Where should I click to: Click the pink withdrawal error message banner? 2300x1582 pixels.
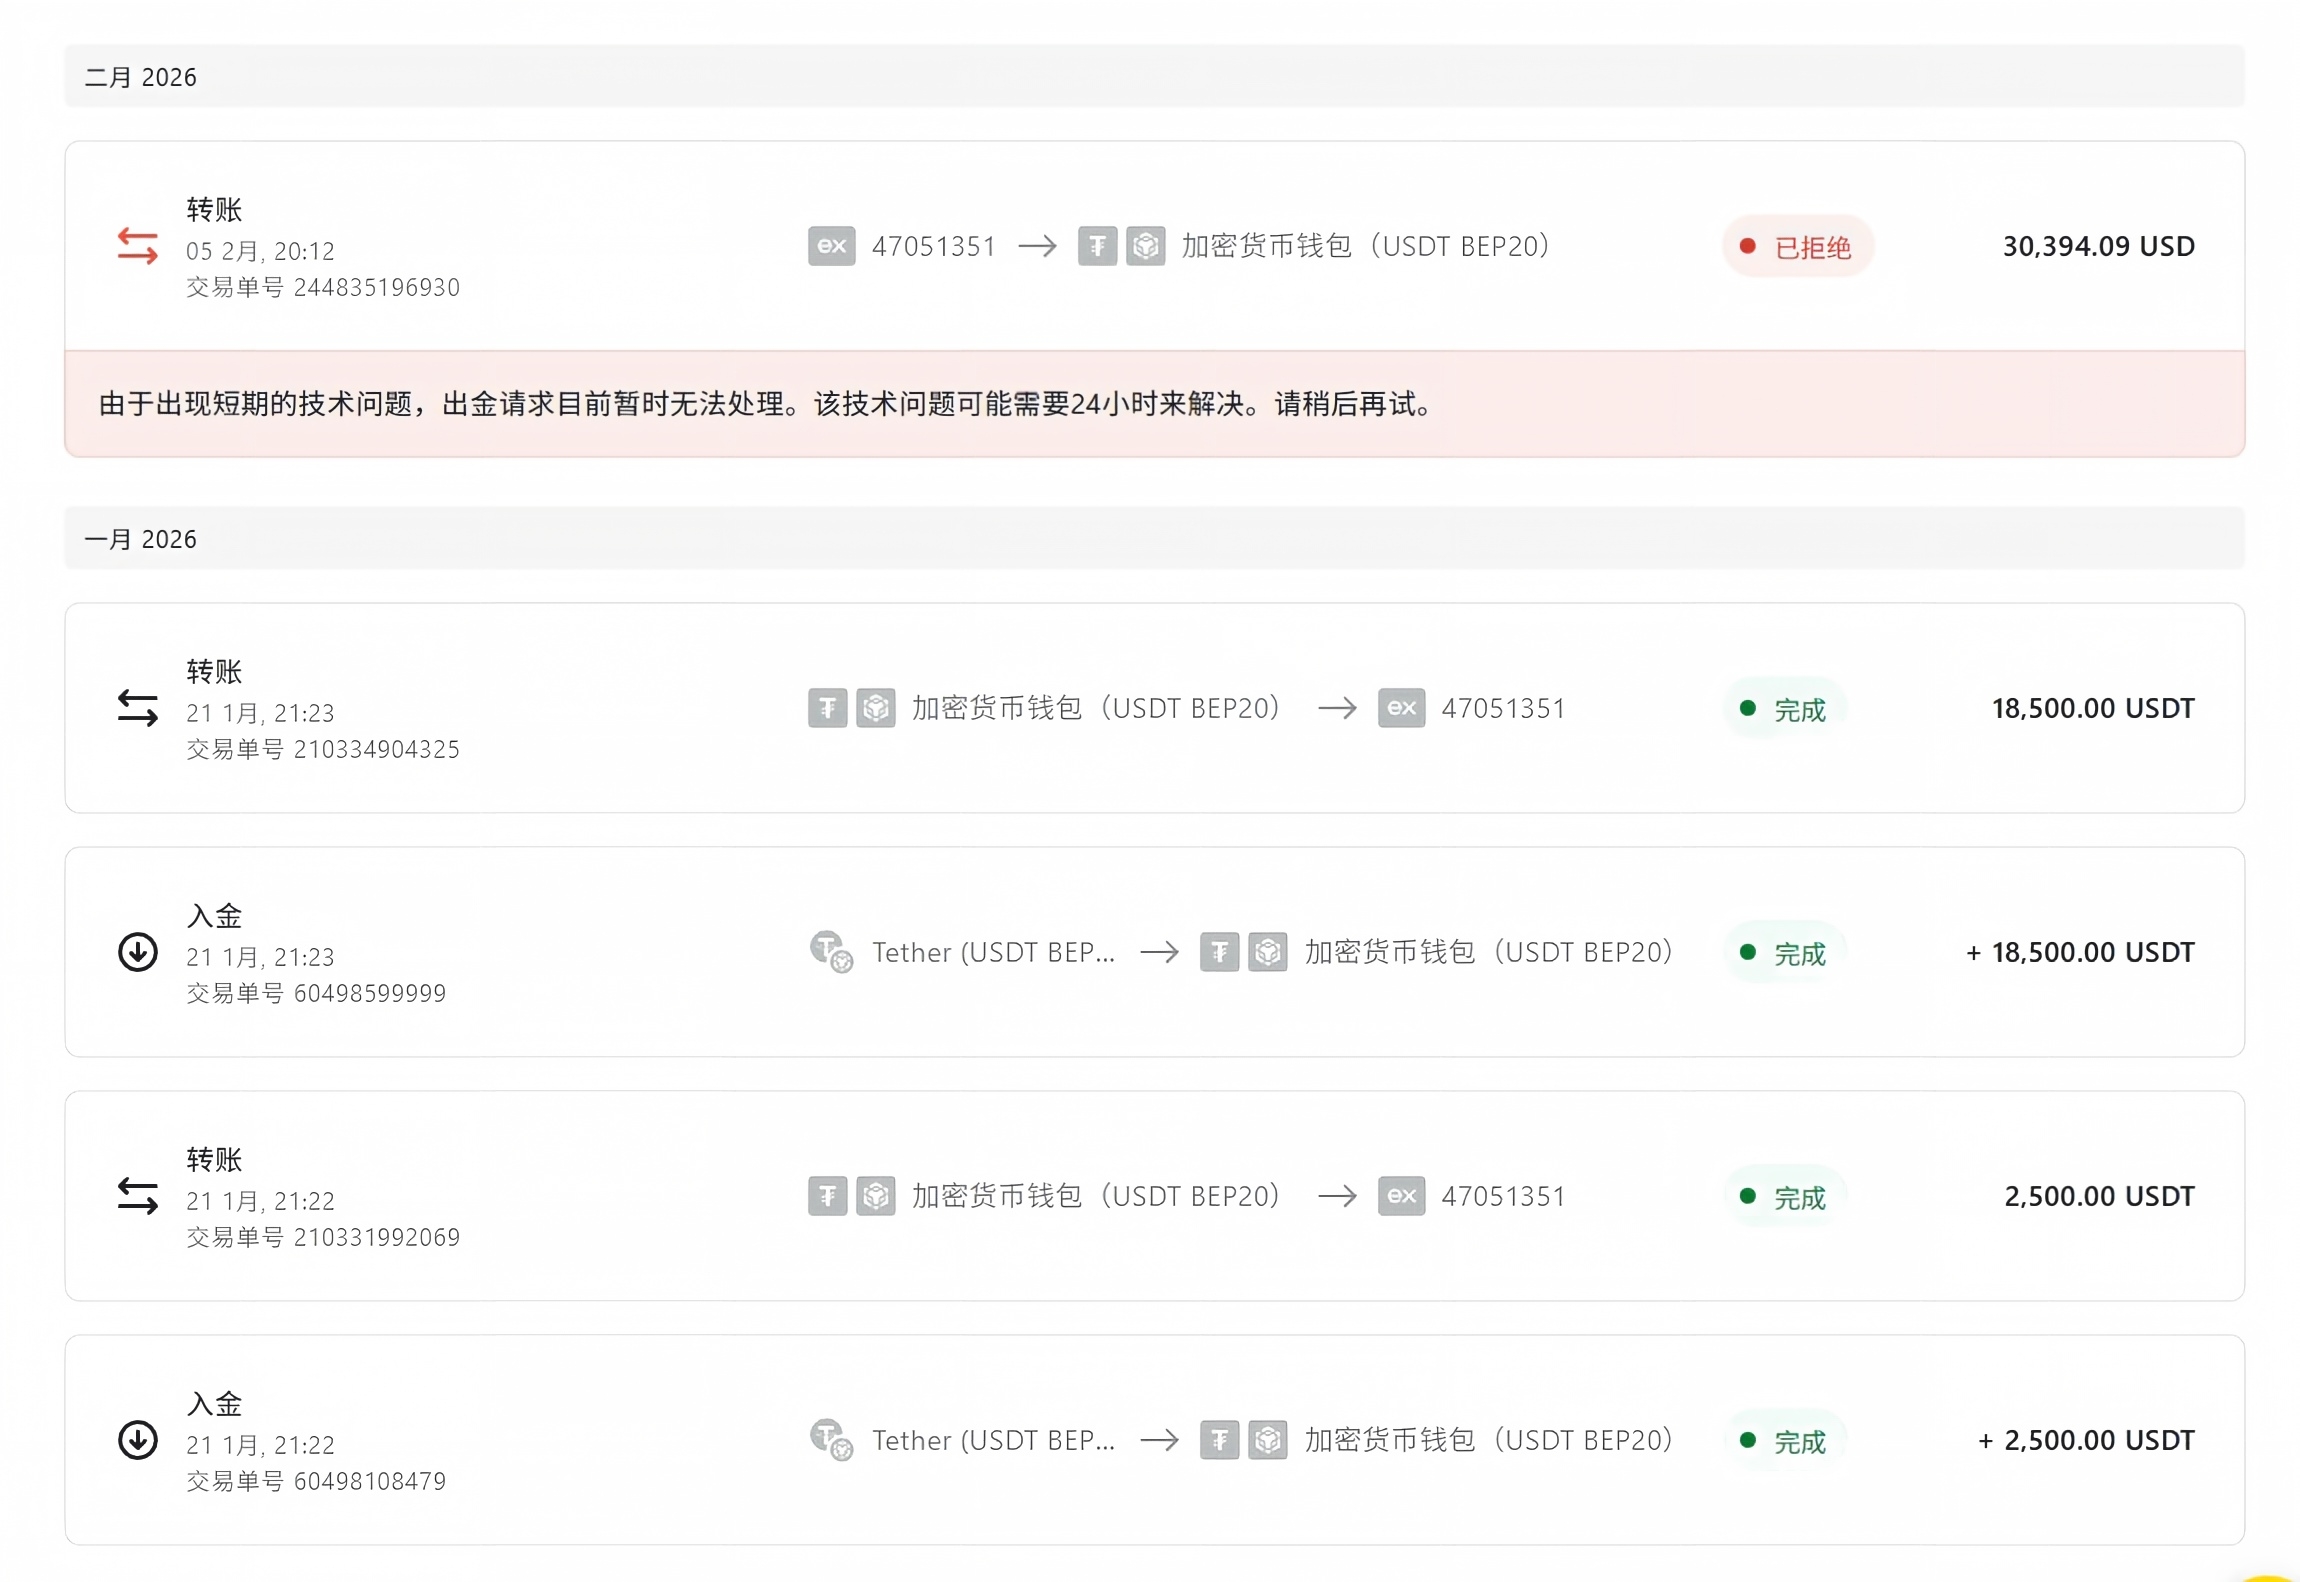(1154, 404)
